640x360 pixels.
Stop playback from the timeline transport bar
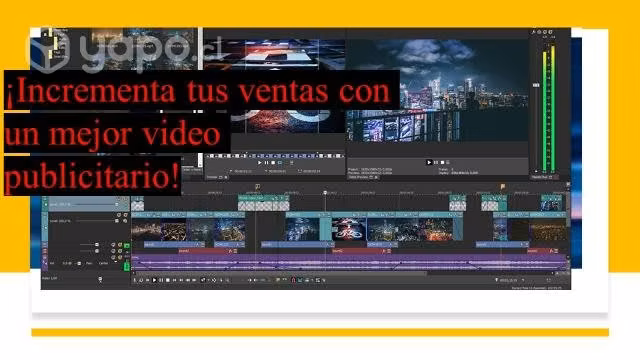tap(168, 280)
